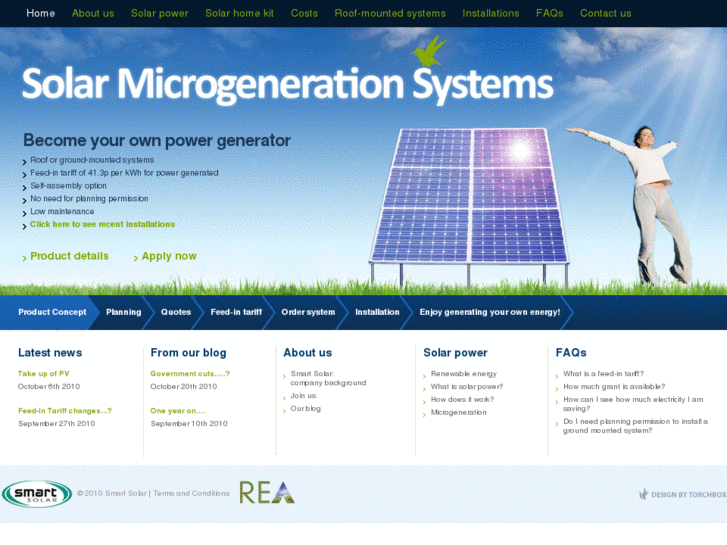Click the 'October 6th 2010' date
The image size is (727, 545).
click(x=49, y=386)
